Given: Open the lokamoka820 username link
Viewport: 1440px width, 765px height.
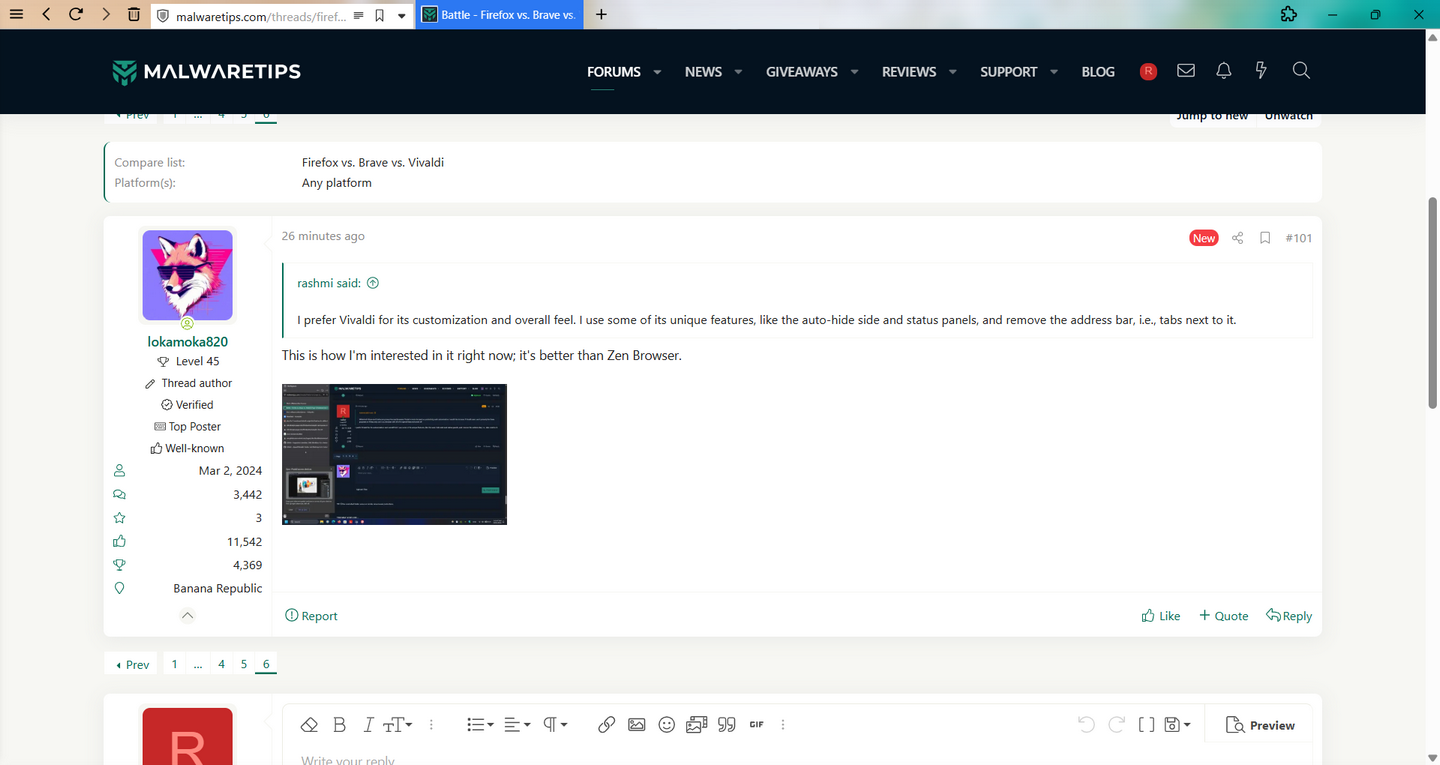Looking at the screenshot, I should (187, 341).
